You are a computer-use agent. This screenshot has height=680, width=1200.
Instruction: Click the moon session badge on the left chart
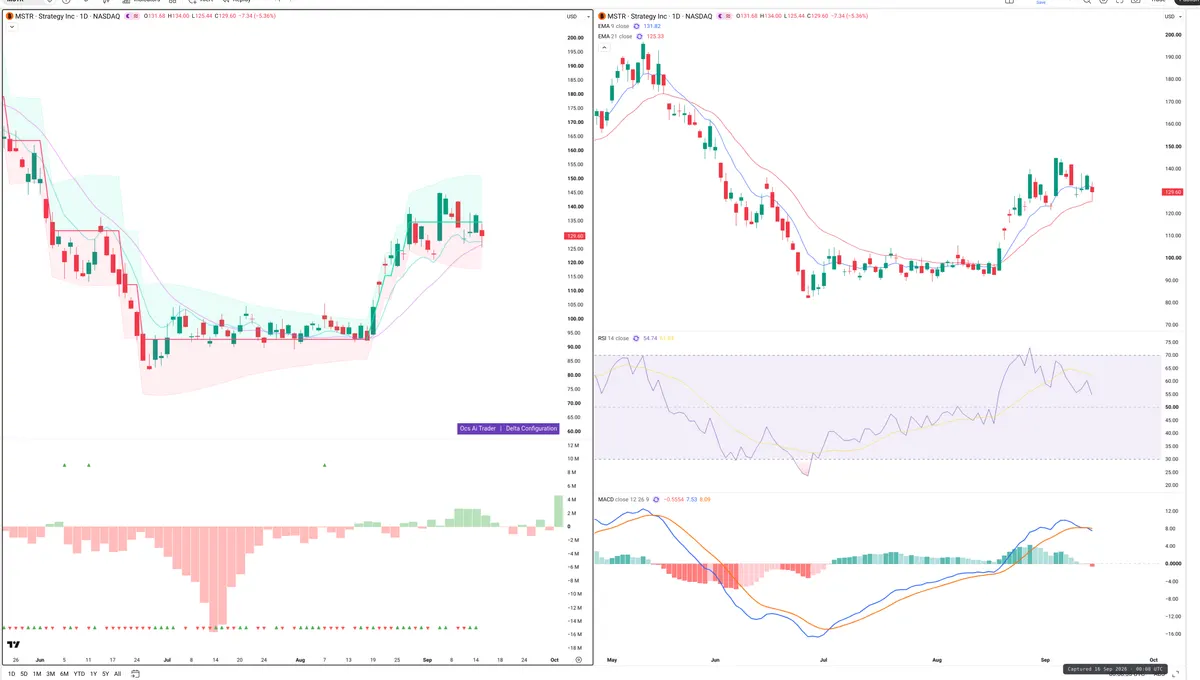click(x=128, y=16)
